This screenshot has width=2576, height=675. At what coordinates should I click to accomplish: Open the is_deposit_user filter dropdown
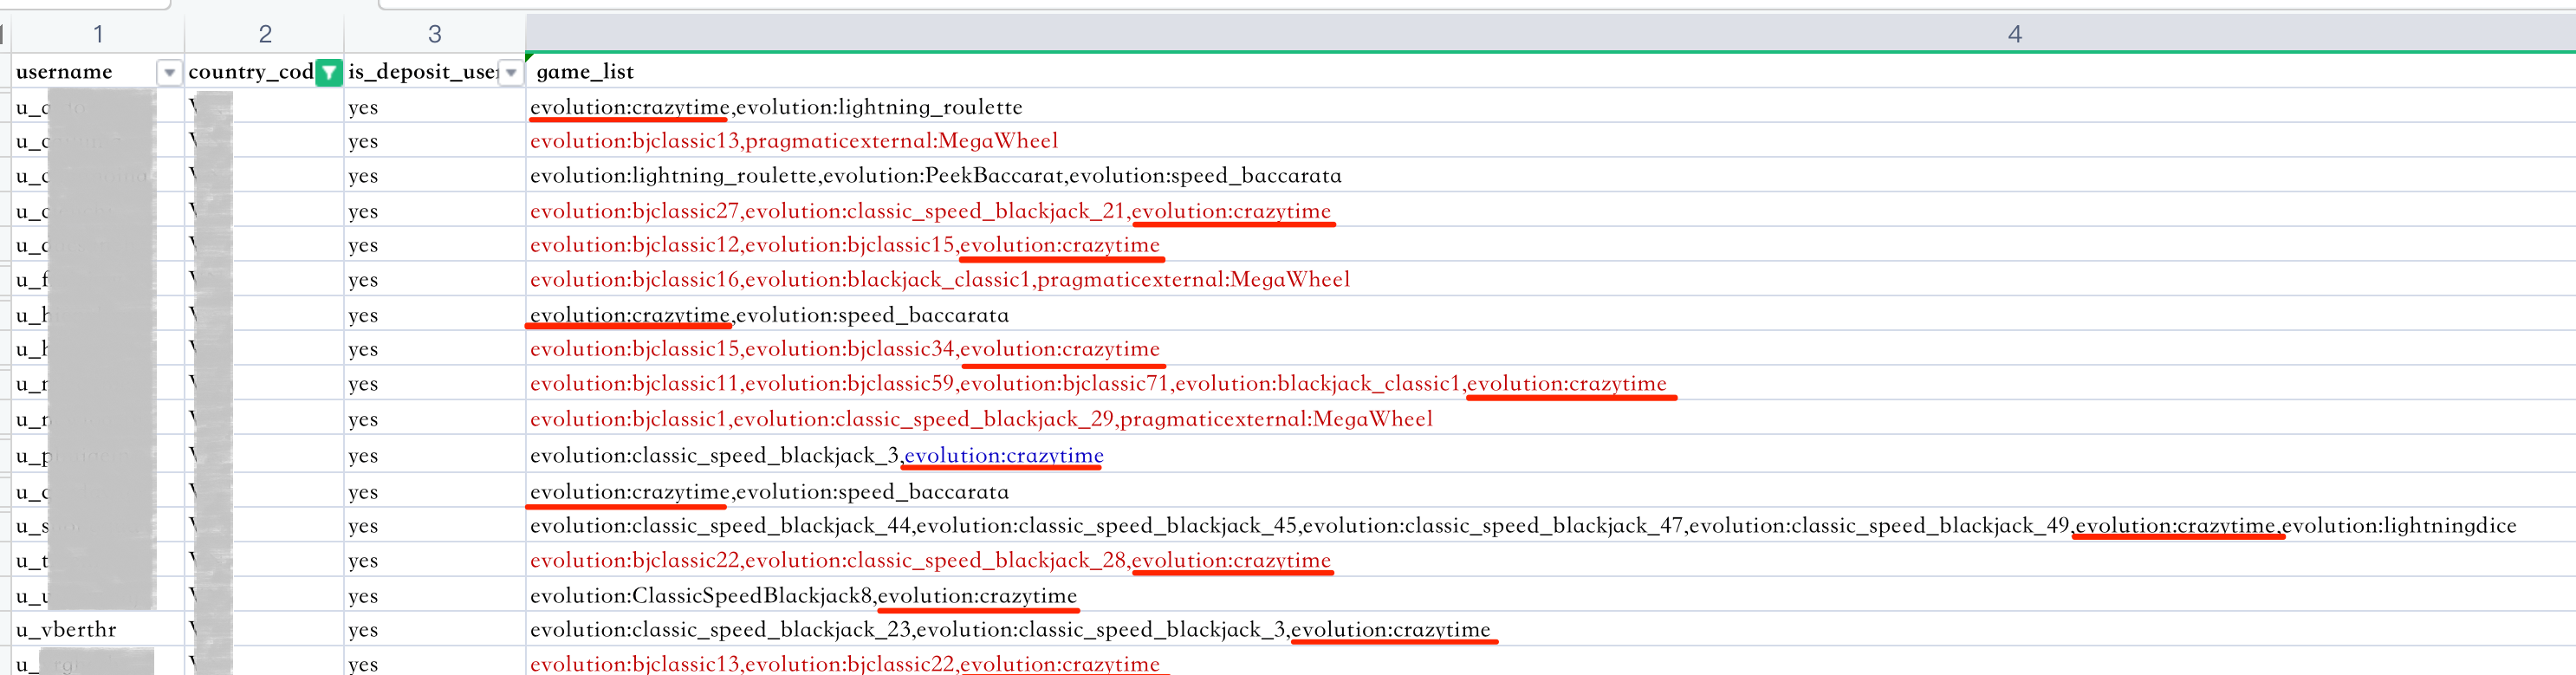click(511, 72)
